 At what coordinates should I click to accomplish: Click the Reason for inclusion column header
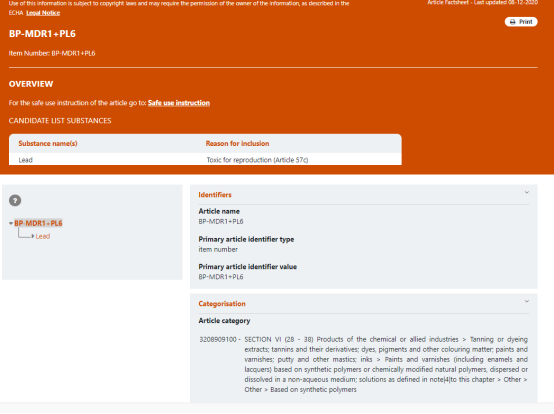(237, 143)
